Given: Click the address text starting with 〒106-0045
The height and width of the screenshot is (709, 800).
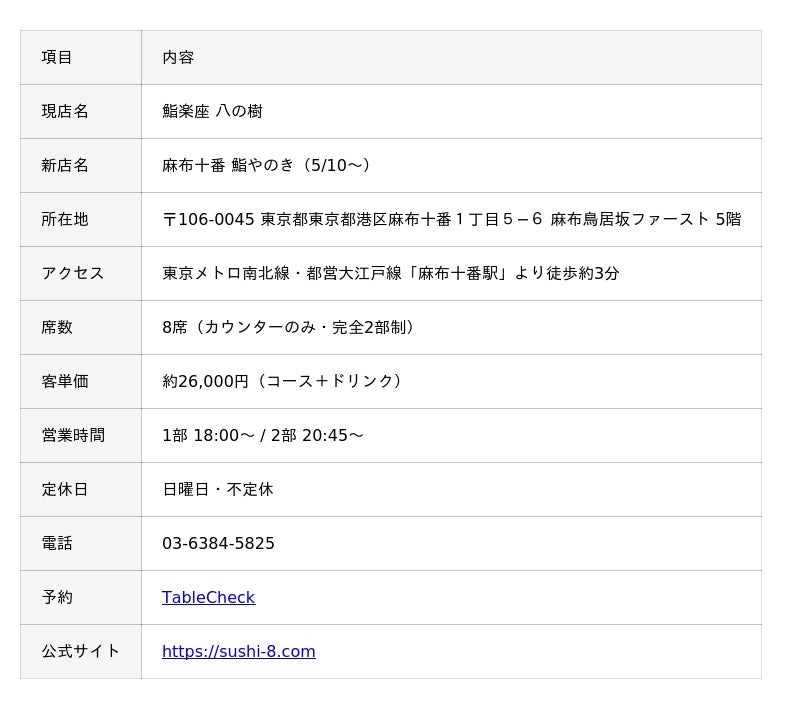Looking at the screenshot, I should point(451,219).
